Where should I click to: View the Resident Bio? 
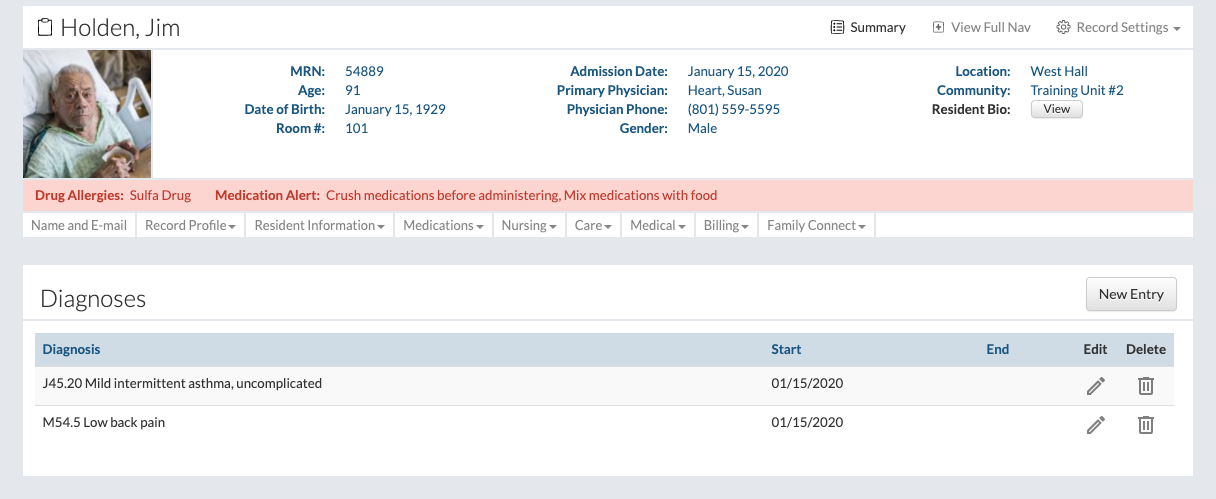click(x=1056, y=109)
